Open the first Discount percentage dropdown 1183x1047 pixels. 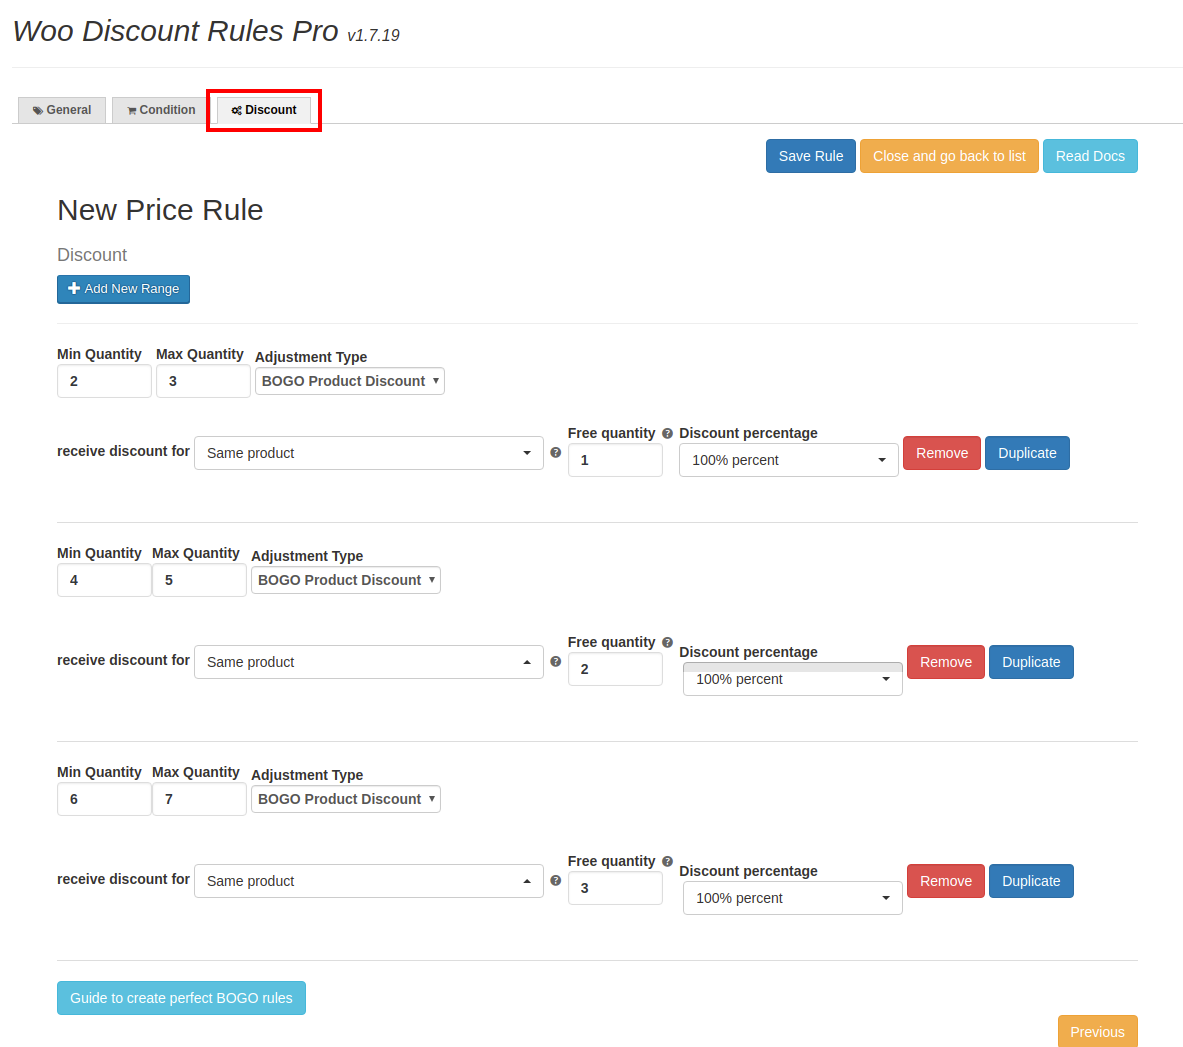pos(788,460)
